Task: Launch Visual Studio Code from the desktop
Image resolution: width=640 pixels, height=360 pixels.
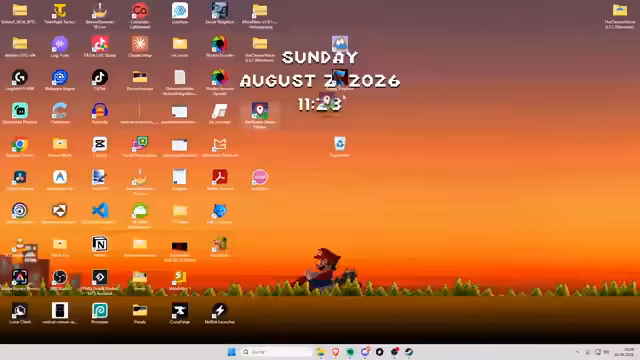Action: pyautogui.click(x=100, y=213)
